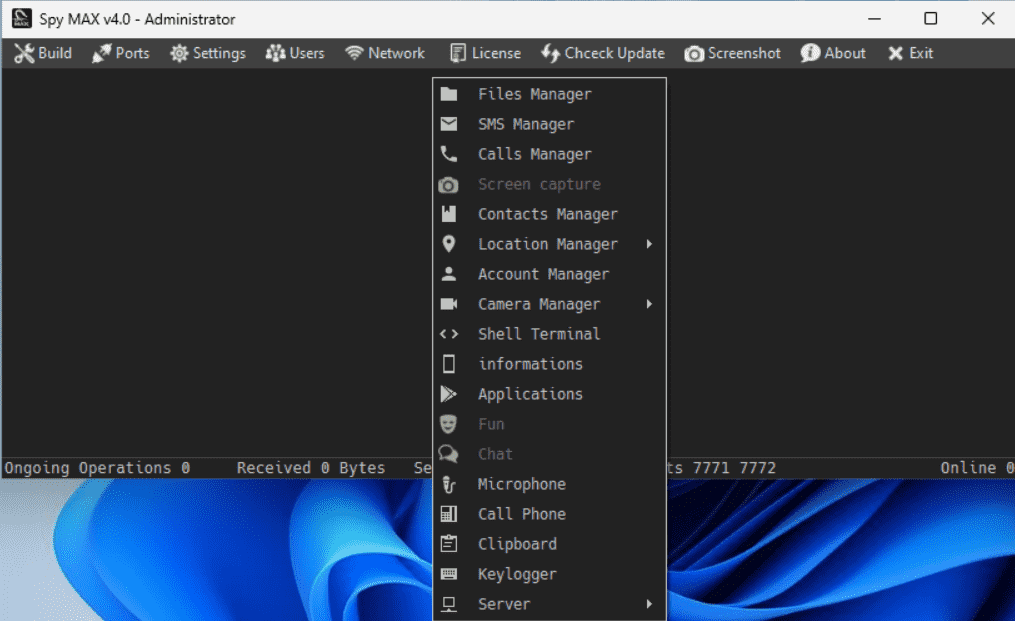This screenshot has height=621, width=1015.
Task: Click the Exit toolbar item
Action: 910,53
